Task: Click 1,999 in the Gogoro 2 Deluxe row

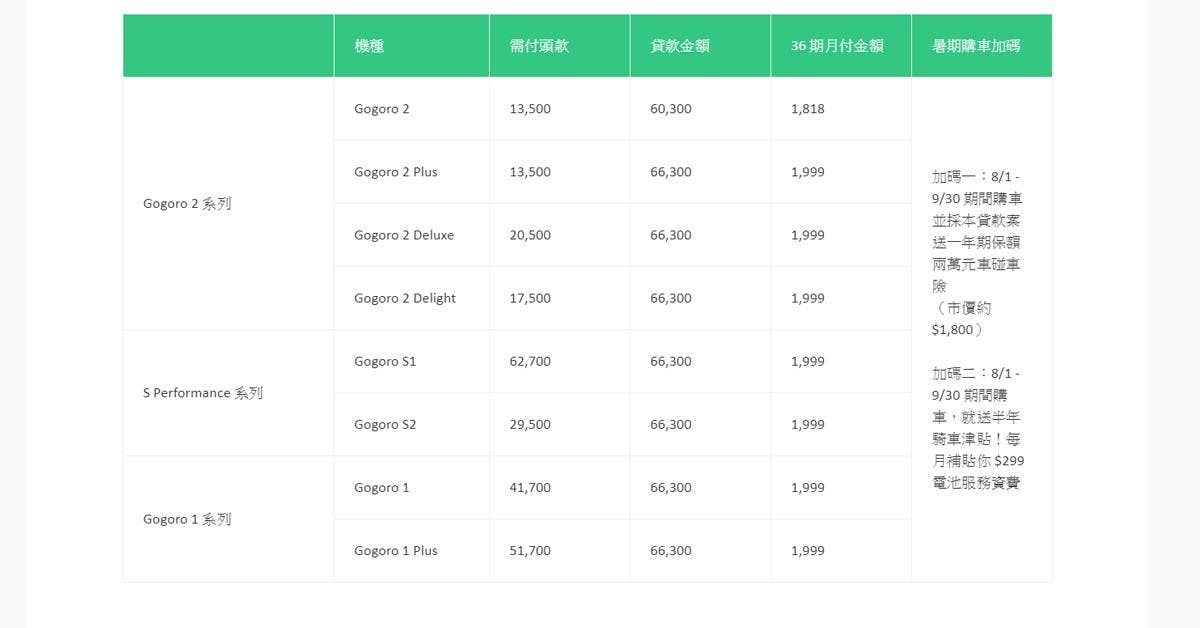Action: tap(808, 235)
